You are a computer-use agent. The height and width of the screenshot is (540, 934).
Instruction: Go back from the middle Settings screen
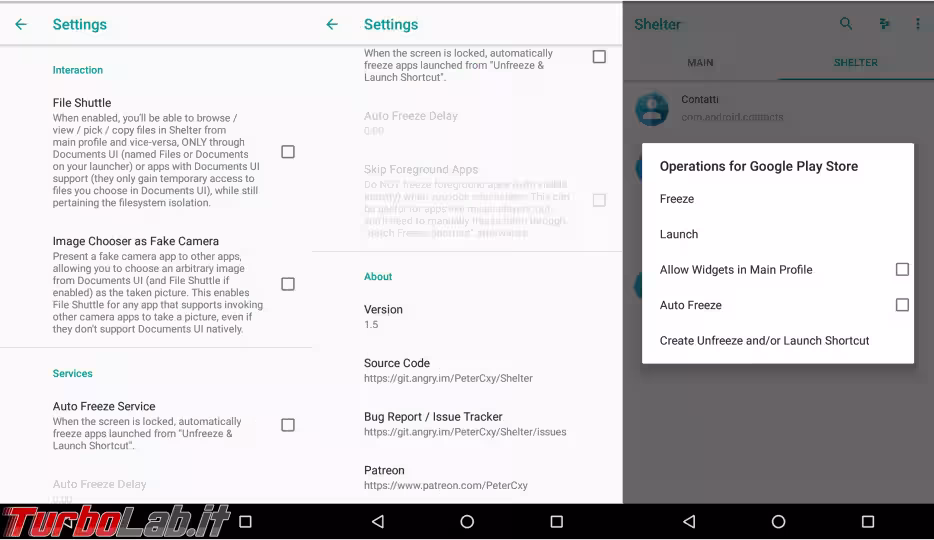(332, 24)
